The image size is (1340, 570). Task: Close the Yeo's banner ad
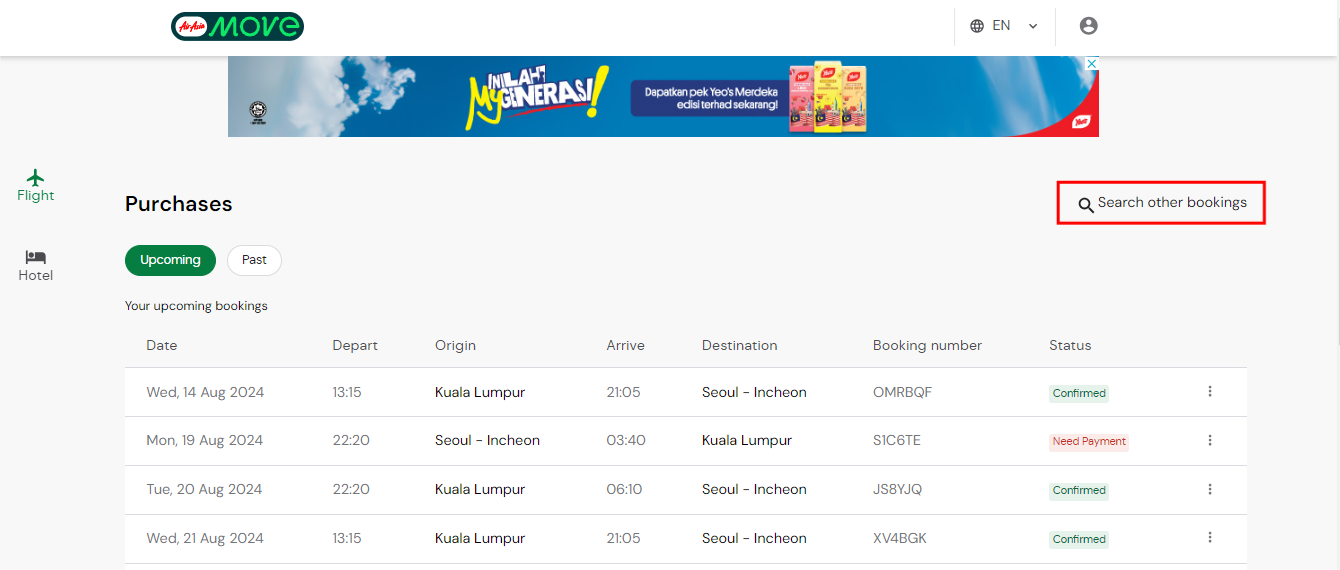1092,64
